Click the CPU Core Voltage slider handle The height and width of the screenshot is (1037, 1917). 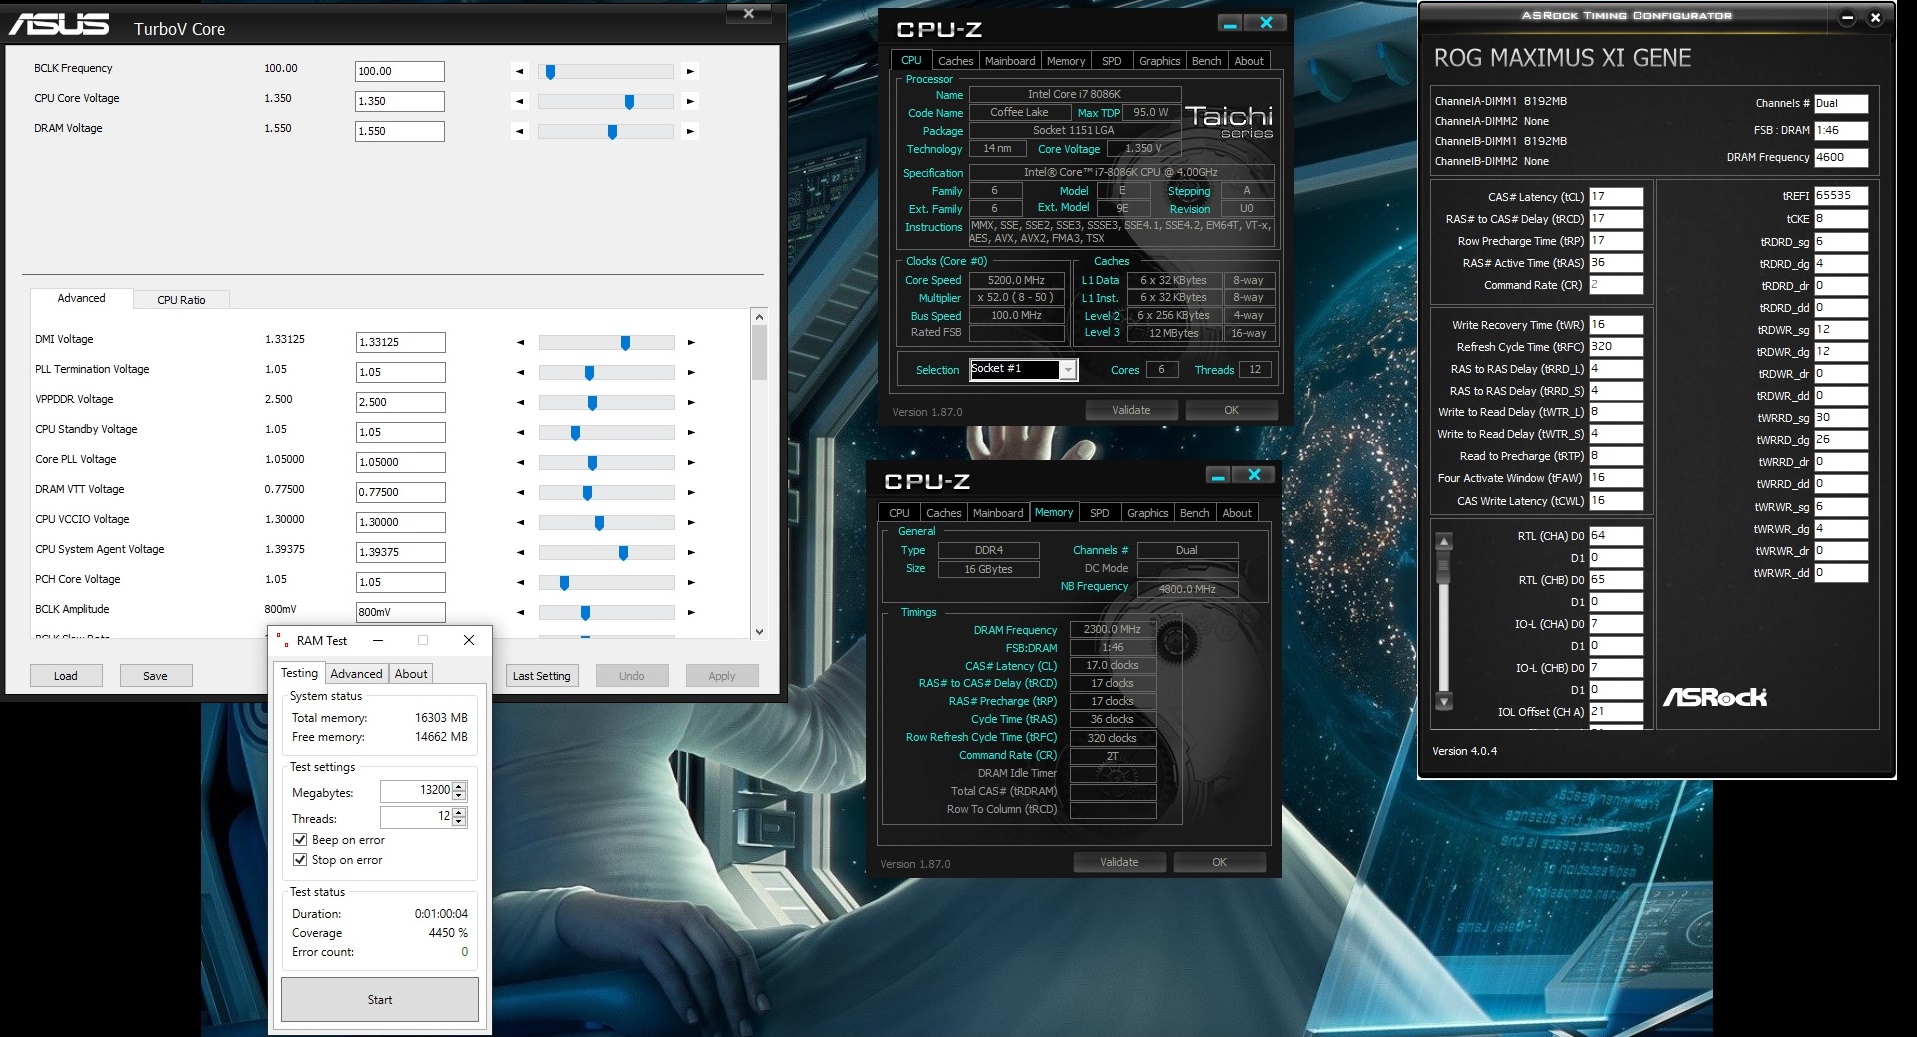click(629, 102)
